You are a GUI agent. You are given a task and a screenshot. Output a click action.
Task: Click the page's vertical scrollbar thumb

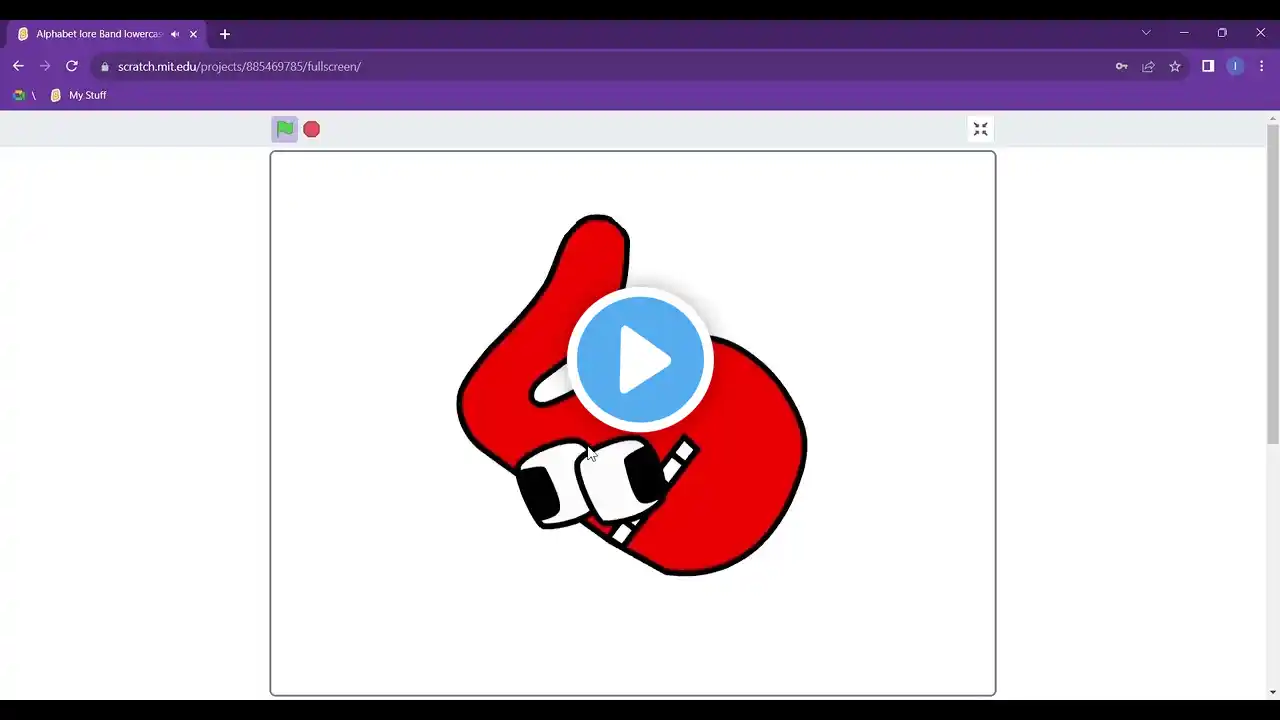(1272, 284)
